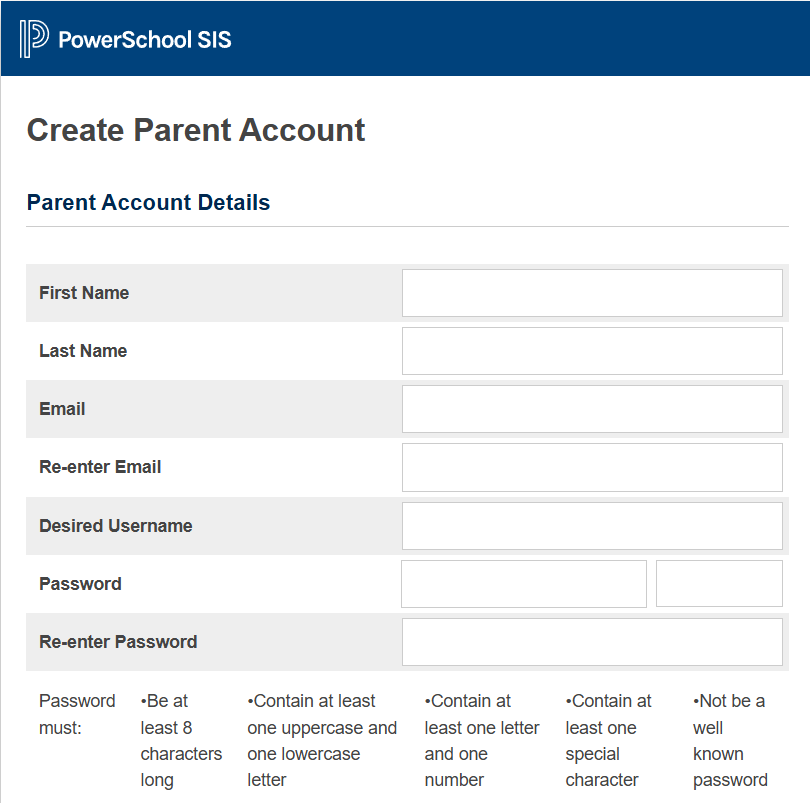Select the Last Name text box
The height and width of the screenshot is (803, 810).
pyautogui.click(x=591, y=350)
